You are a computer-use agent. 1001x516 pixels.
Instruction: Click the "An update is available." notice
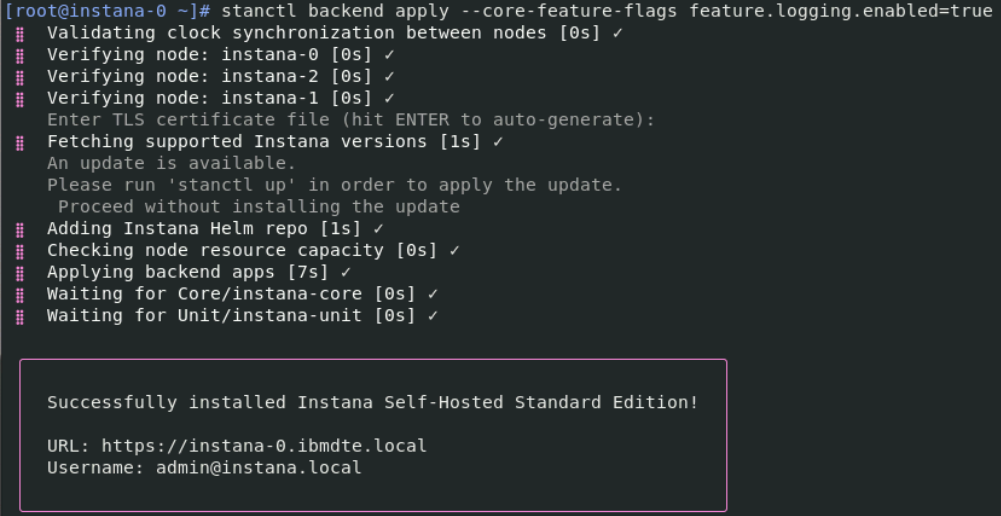tap(171, 164)
